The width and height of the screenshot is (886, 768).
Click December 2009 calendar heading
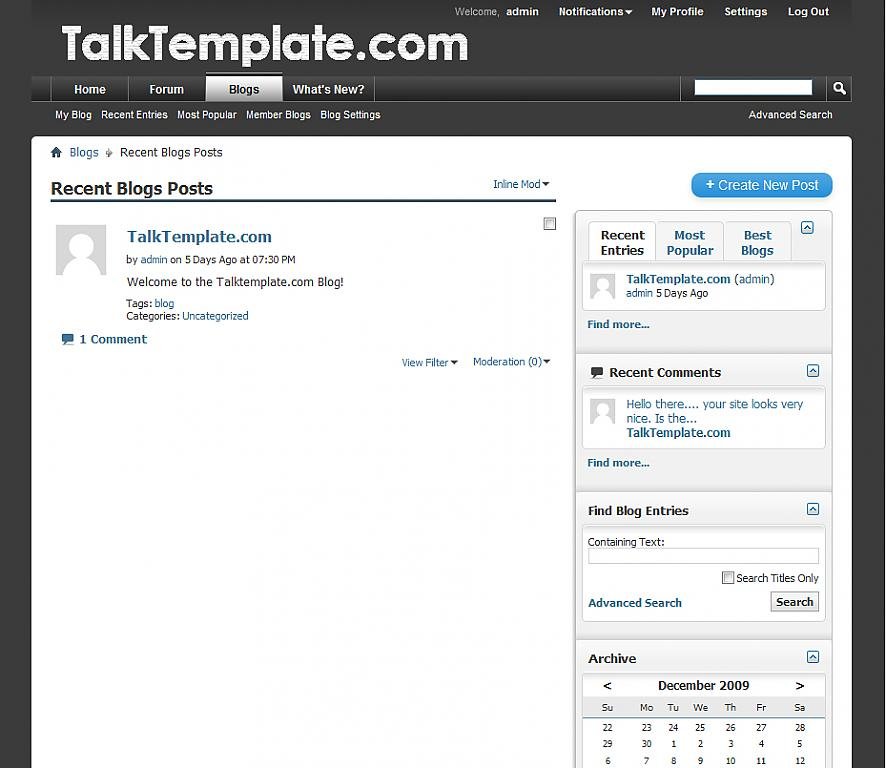[703, 685]
